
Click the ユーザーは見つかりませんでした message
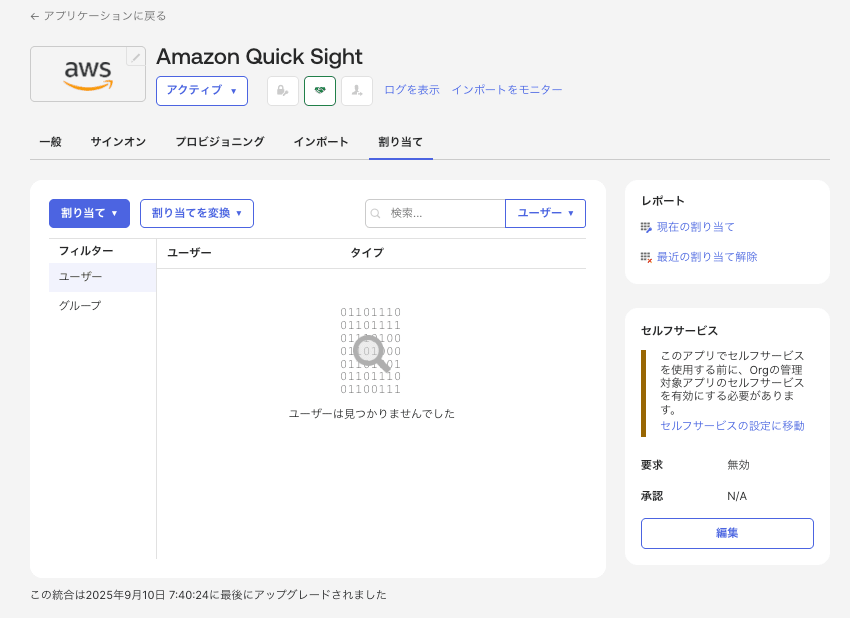click(371, 414)
